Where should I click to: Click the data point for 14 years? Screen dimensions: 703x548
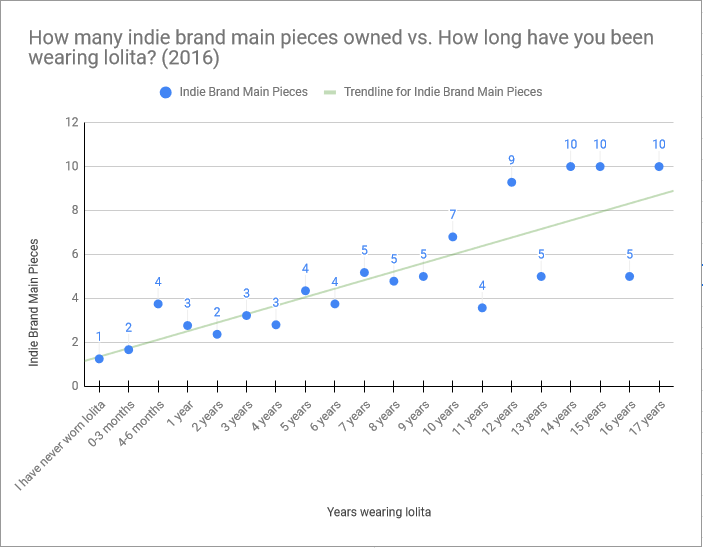570,166
